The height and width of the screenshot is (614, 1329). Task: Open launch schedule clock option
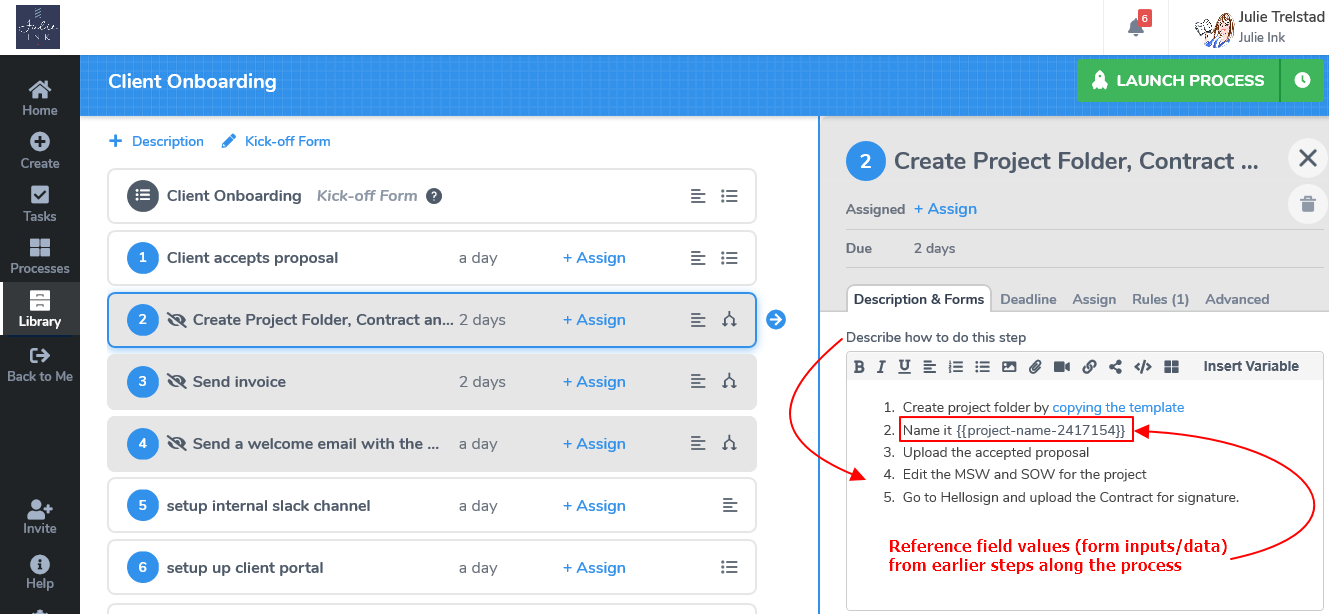[1302, 80]
